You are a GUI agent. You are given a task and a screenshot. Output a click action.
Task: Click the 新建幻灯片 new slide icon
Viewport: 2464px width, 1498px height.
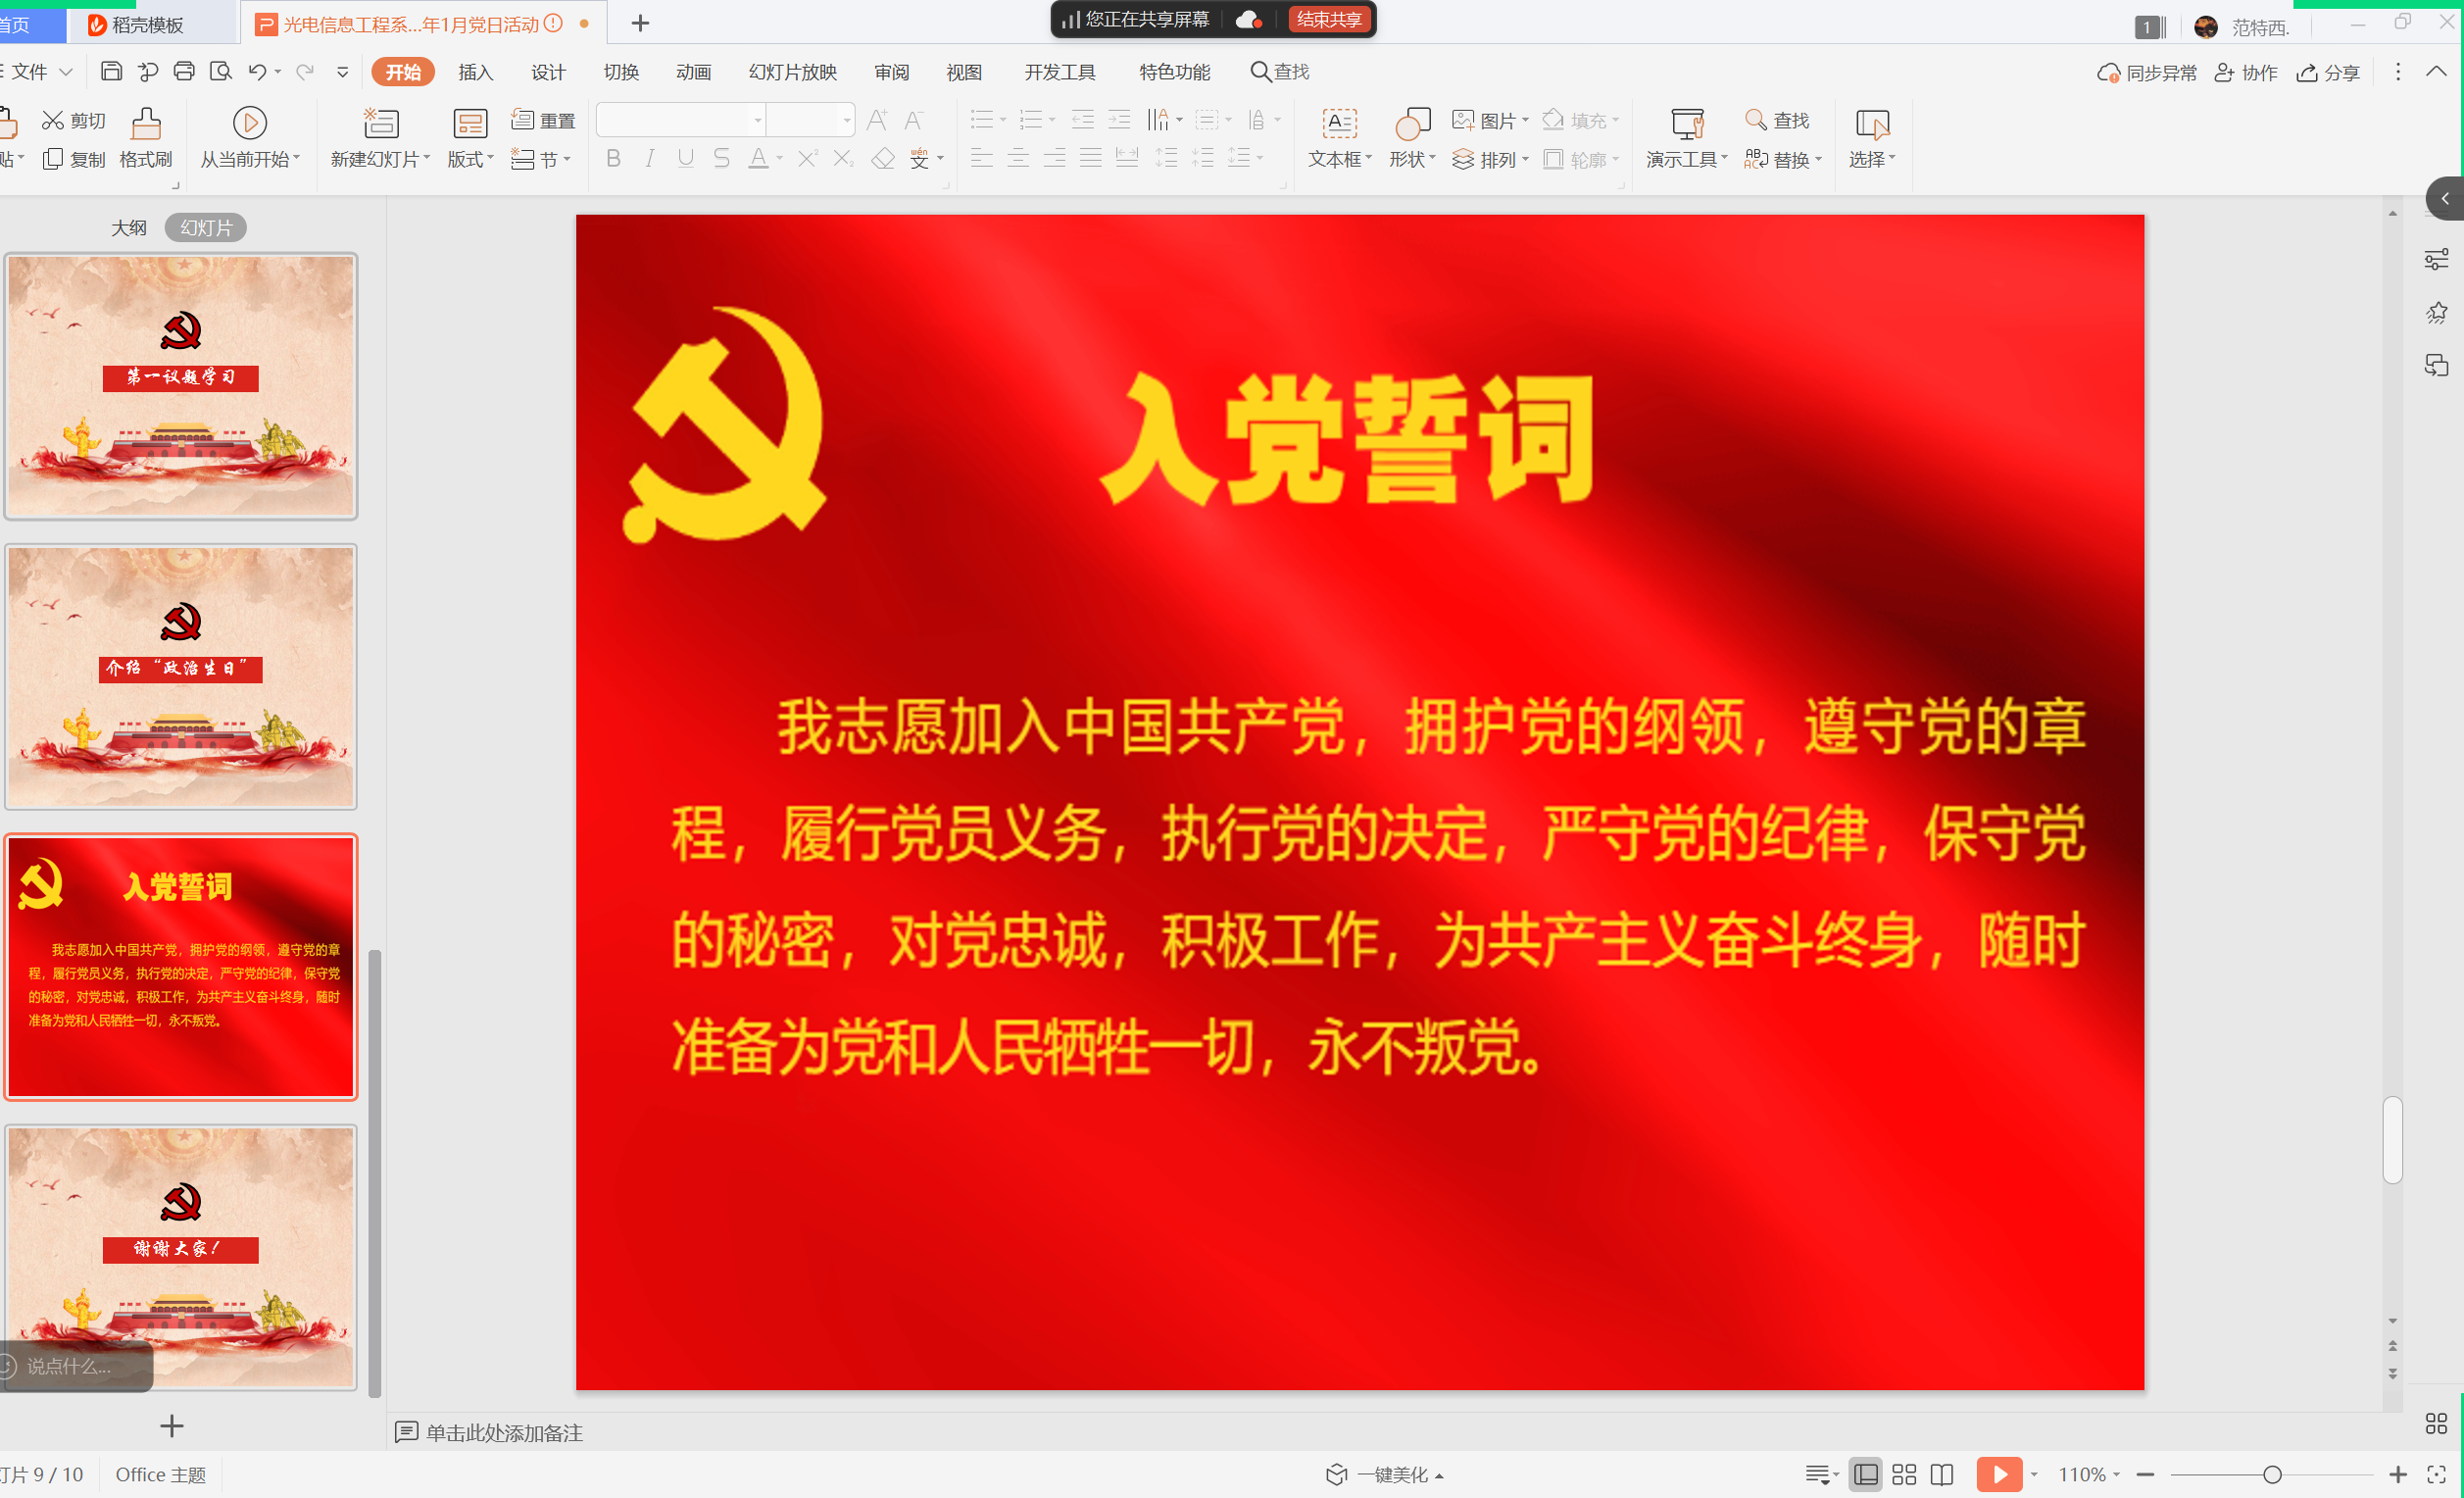pyautogui.click(x=380, y=123)
